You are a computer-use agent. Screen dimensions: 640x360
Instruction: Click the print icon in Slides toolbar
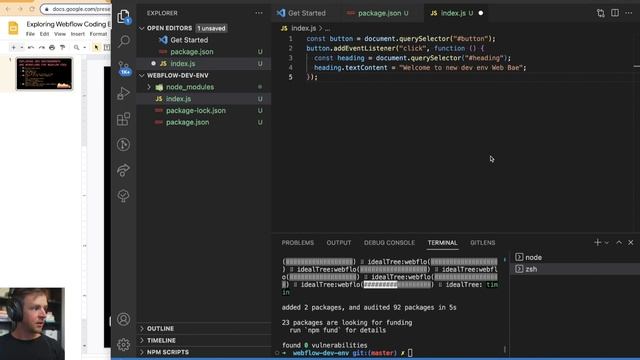[x=52, y=48]
